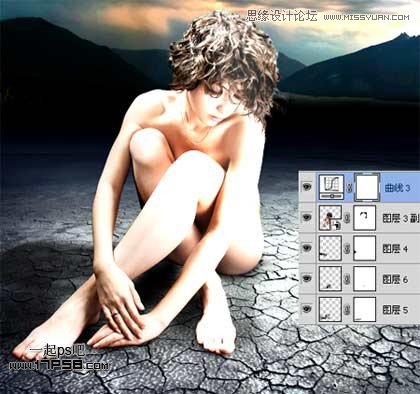Viewport: 420px width, 394px height.
Task: Select the layer mask of 图层 3 副本
Action: coord(365,218)
